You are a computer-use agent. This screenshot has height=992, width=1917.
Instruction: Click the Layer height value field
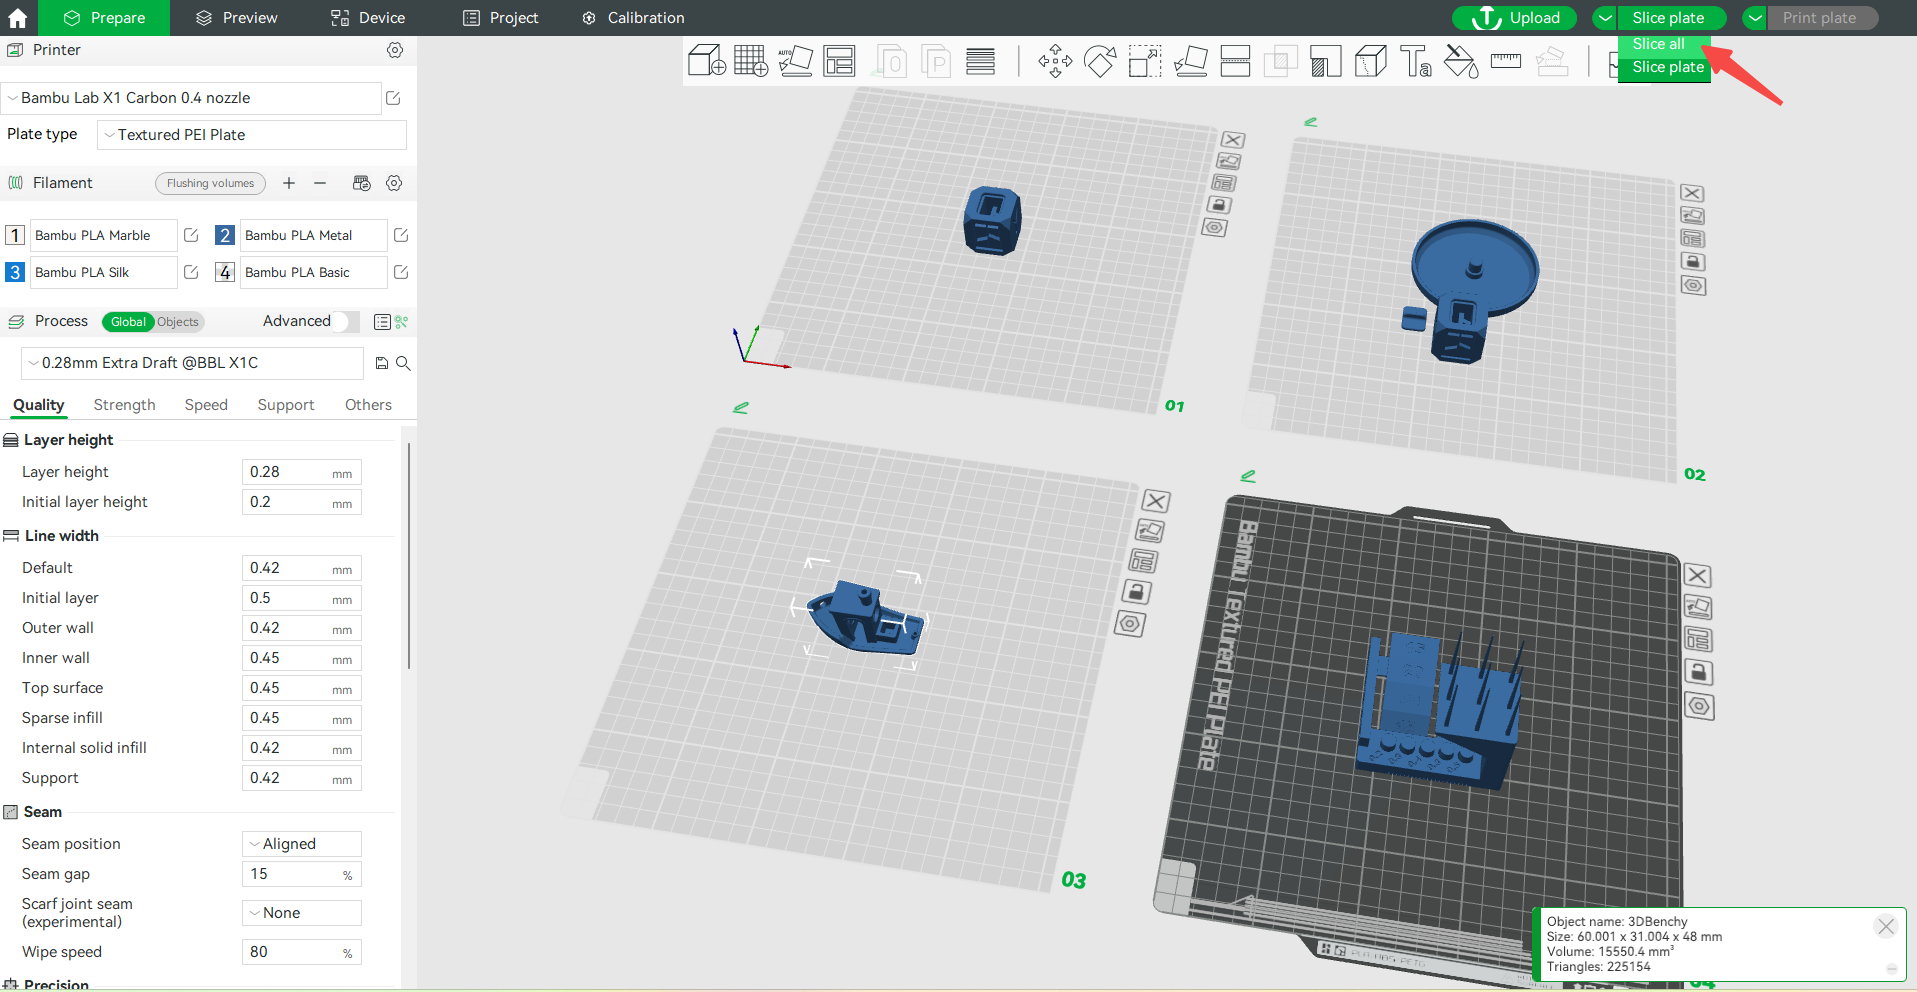(x=302, y=472)
